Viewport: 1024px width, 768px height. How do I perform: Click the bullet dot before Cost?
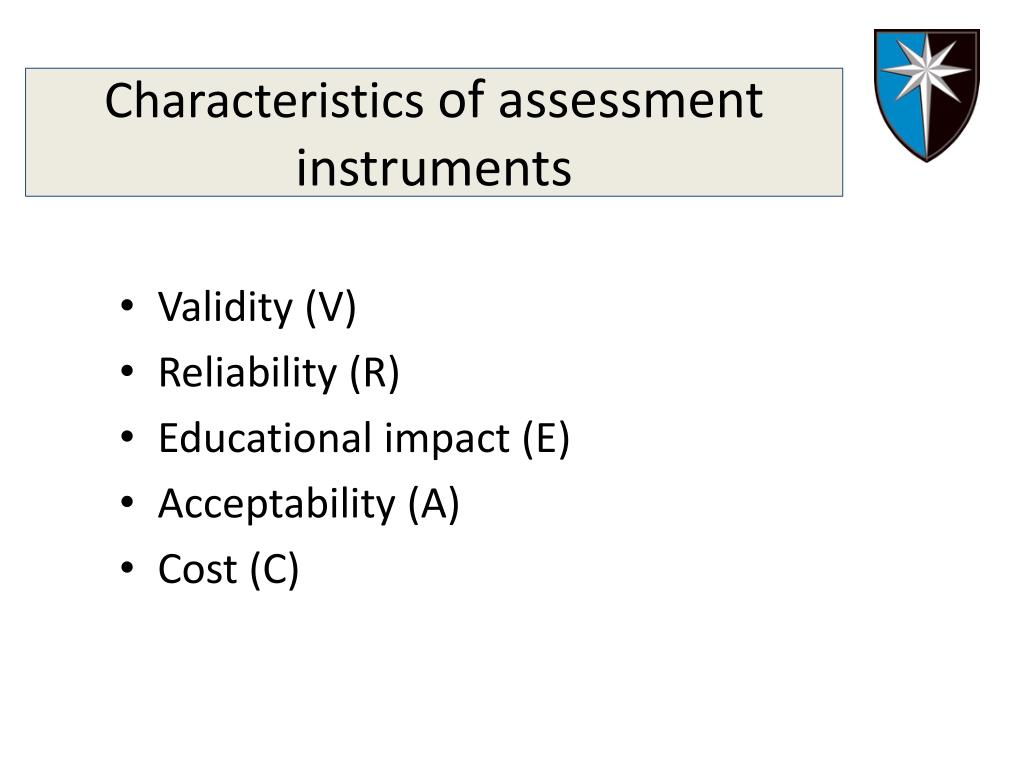pyautogui.click(x=127, y=567)
